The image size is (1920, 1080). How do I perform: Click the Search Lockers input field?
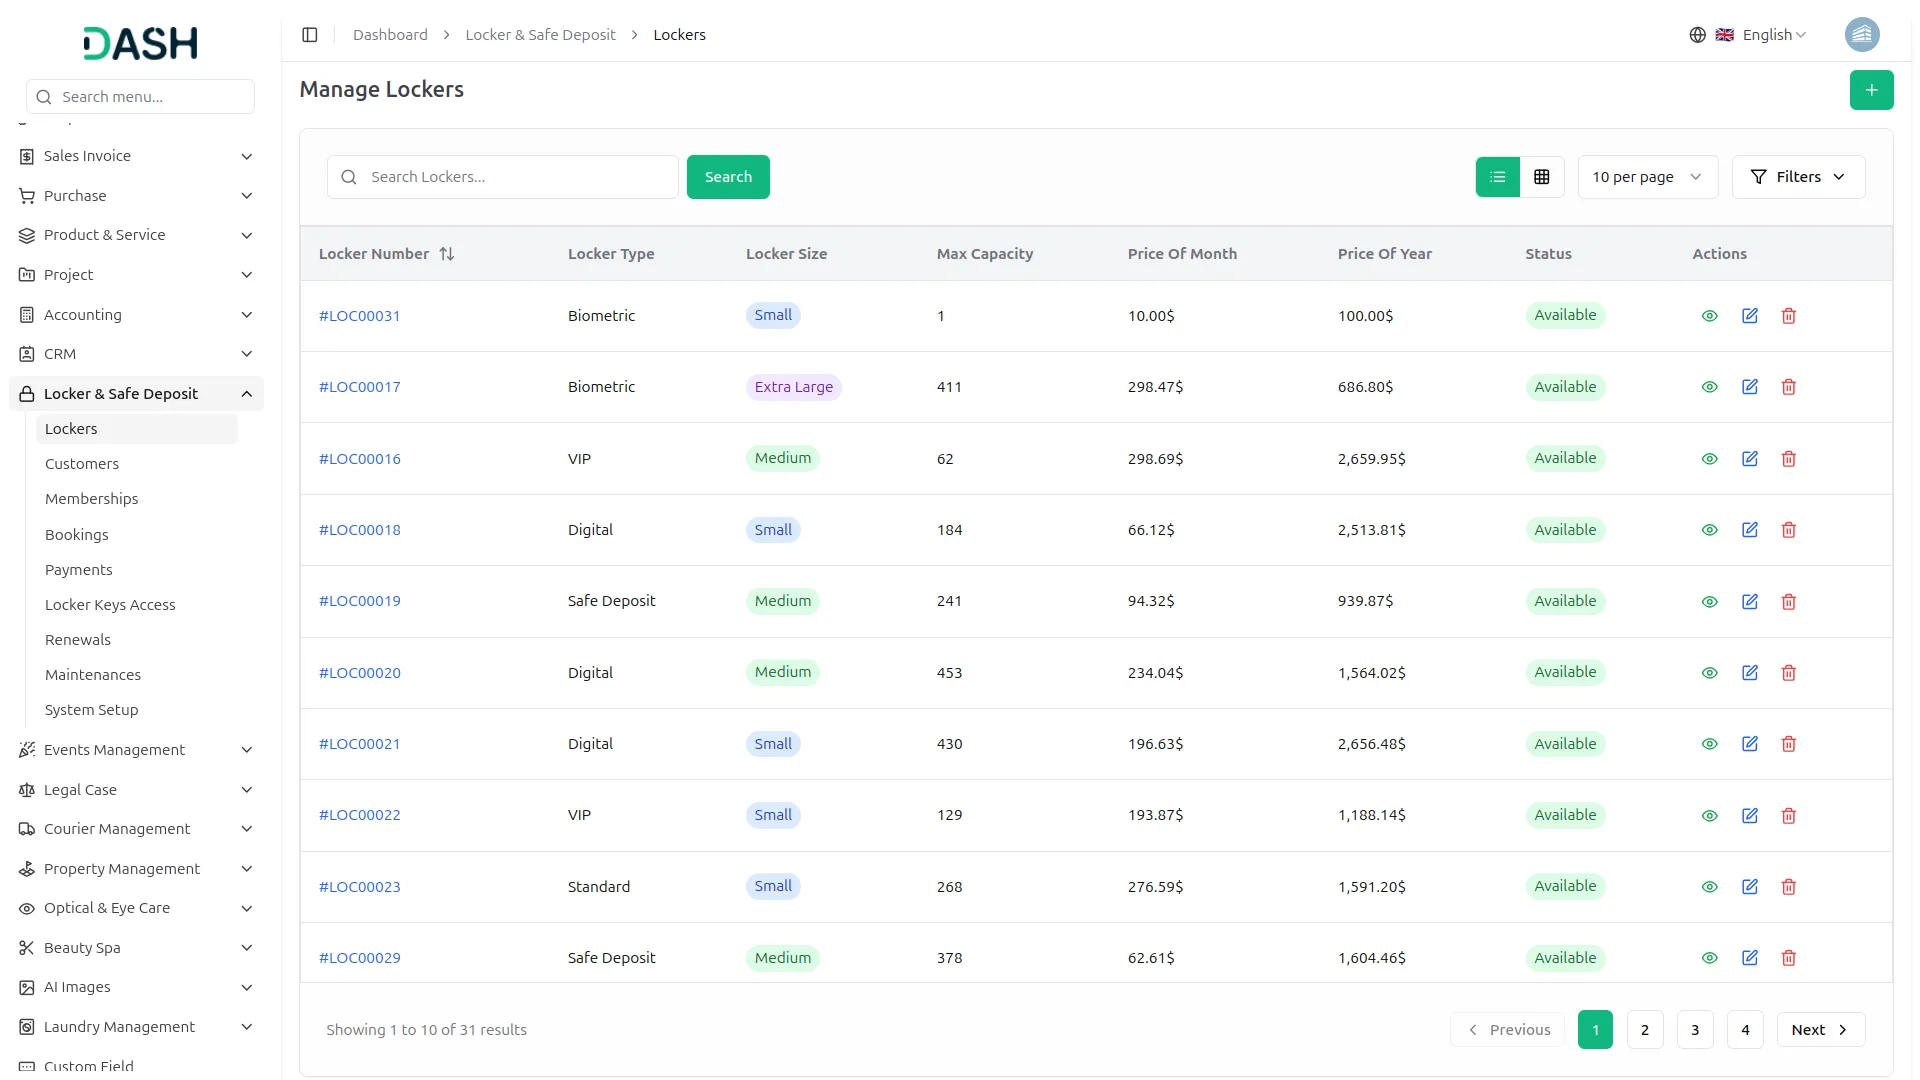[x=502, y=176]
